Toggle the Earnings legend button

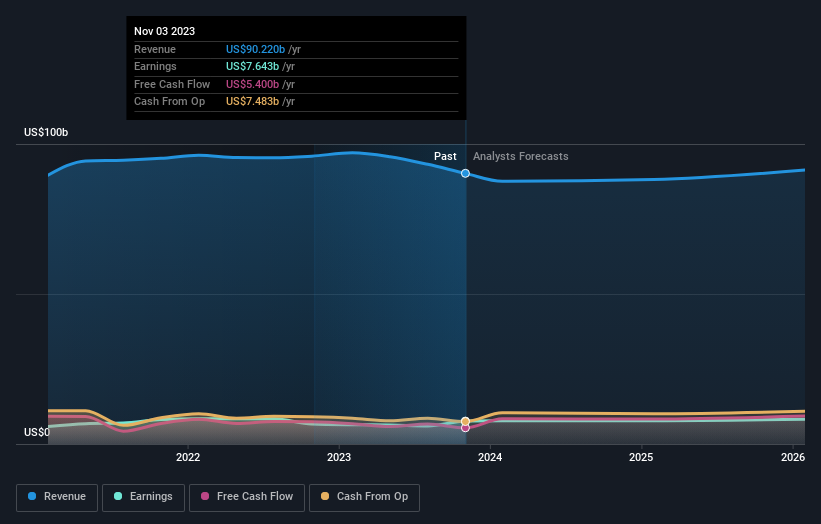coord(143,497)
